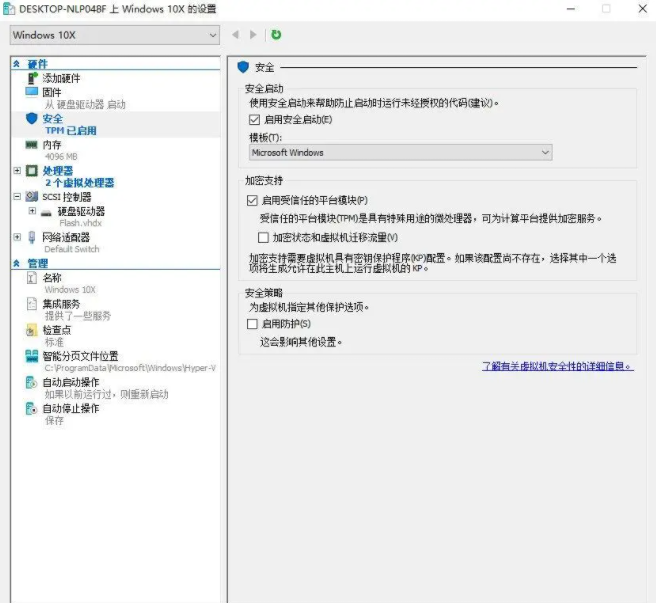Expand the 处理器 tree node

[x=17, y=171]
